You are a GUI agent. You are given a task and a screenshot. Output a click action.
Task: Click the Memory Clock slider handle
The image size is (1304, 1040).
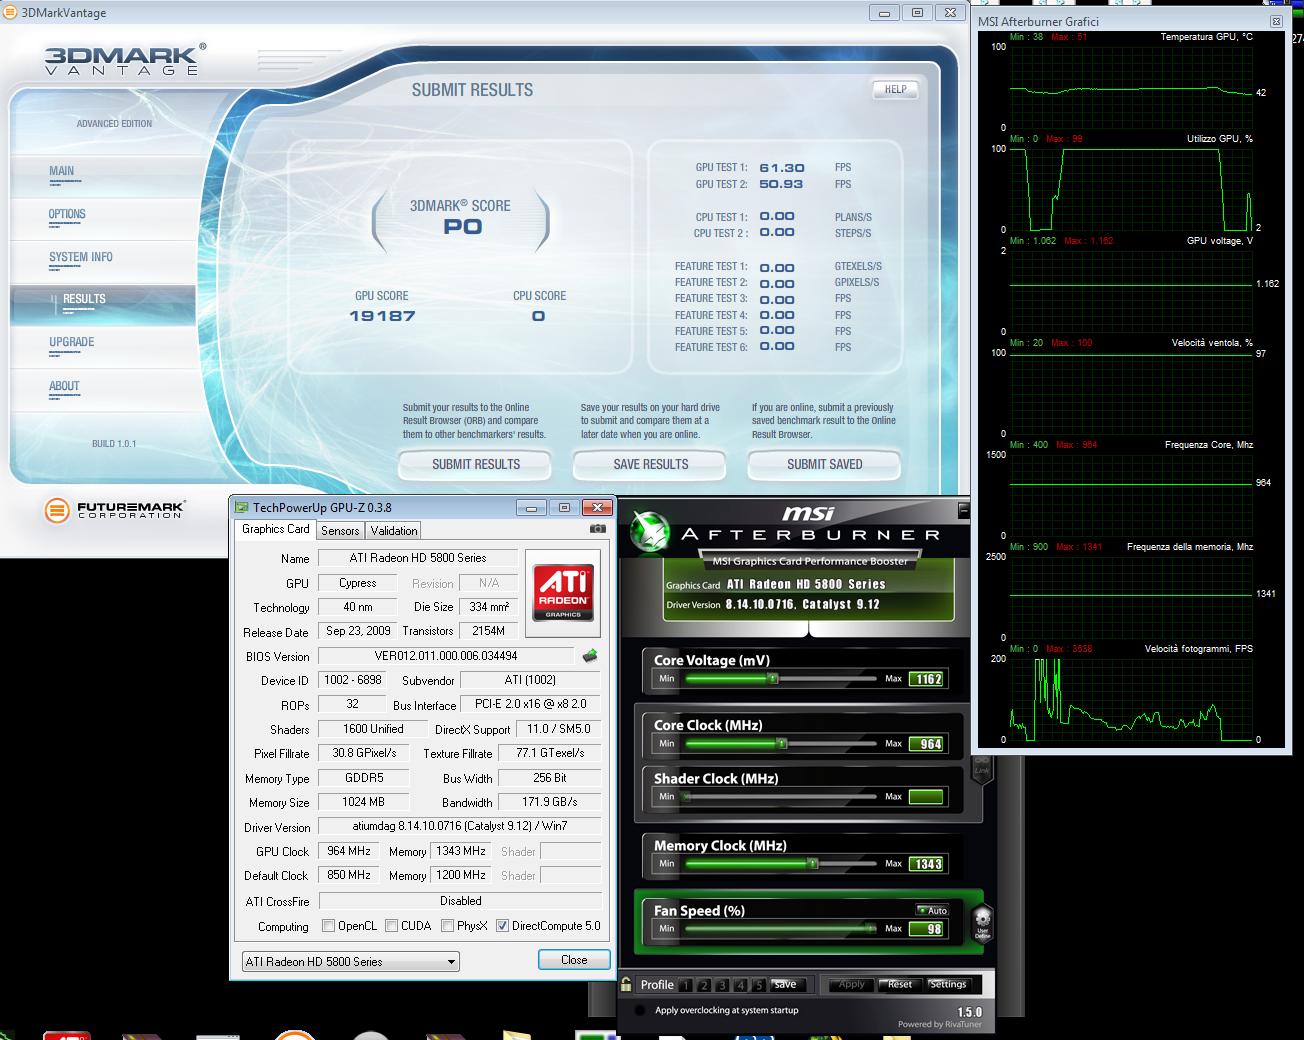coord(813,864)
